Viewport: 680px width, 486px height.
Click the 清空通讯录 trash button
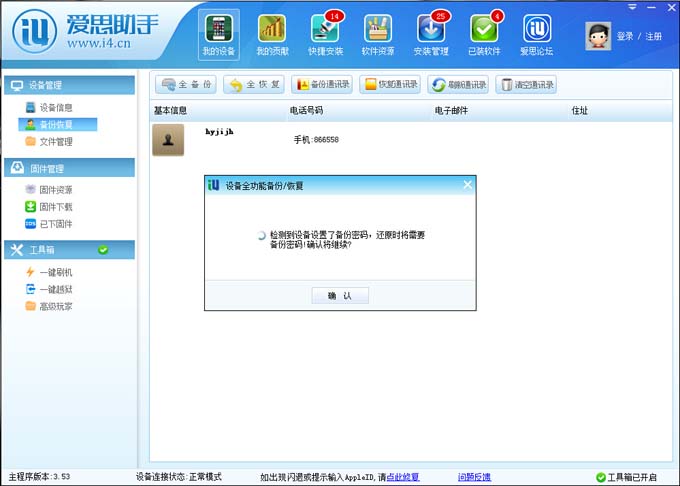526,84
